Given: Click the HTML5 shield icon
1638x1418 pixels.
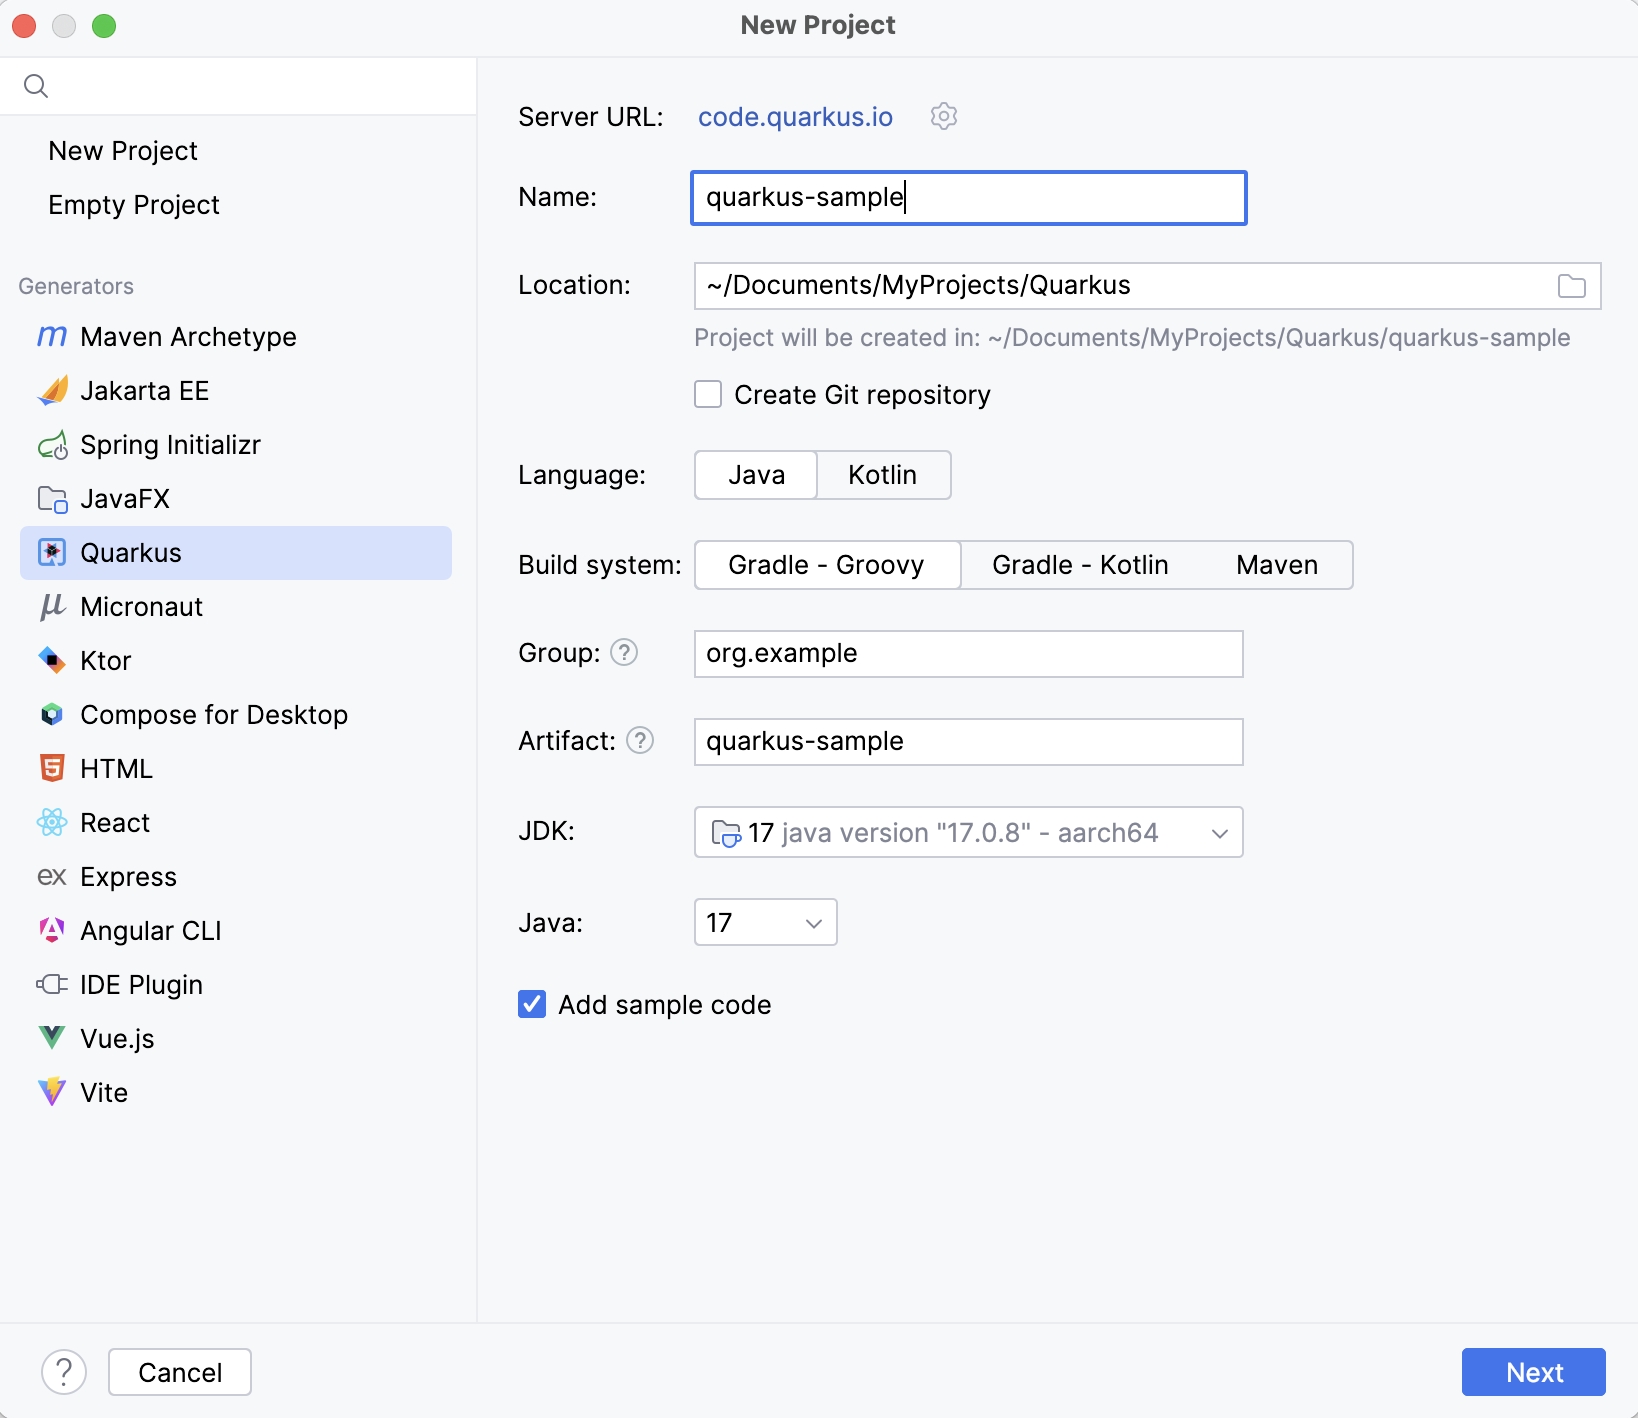Looking at the screenshot, I should pos(52,769).
